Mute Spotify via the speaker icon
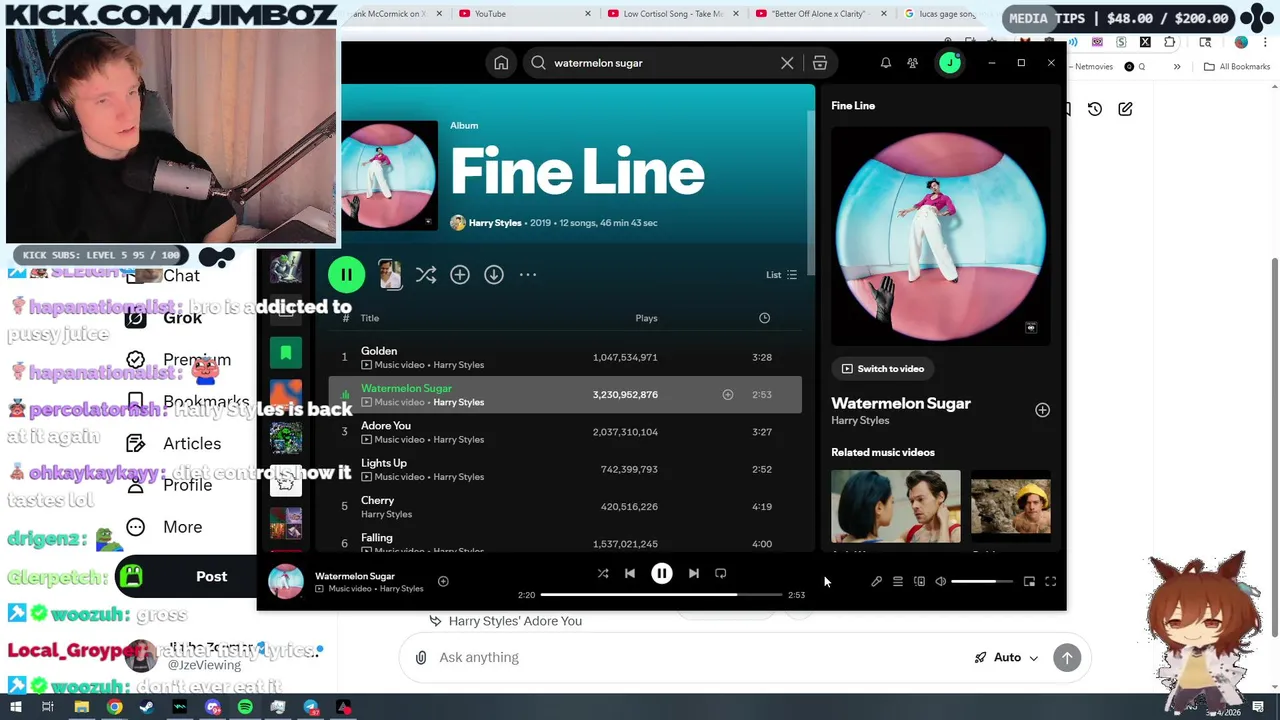This screenshot has width=1280, height=720. click(x=941, y=582)
